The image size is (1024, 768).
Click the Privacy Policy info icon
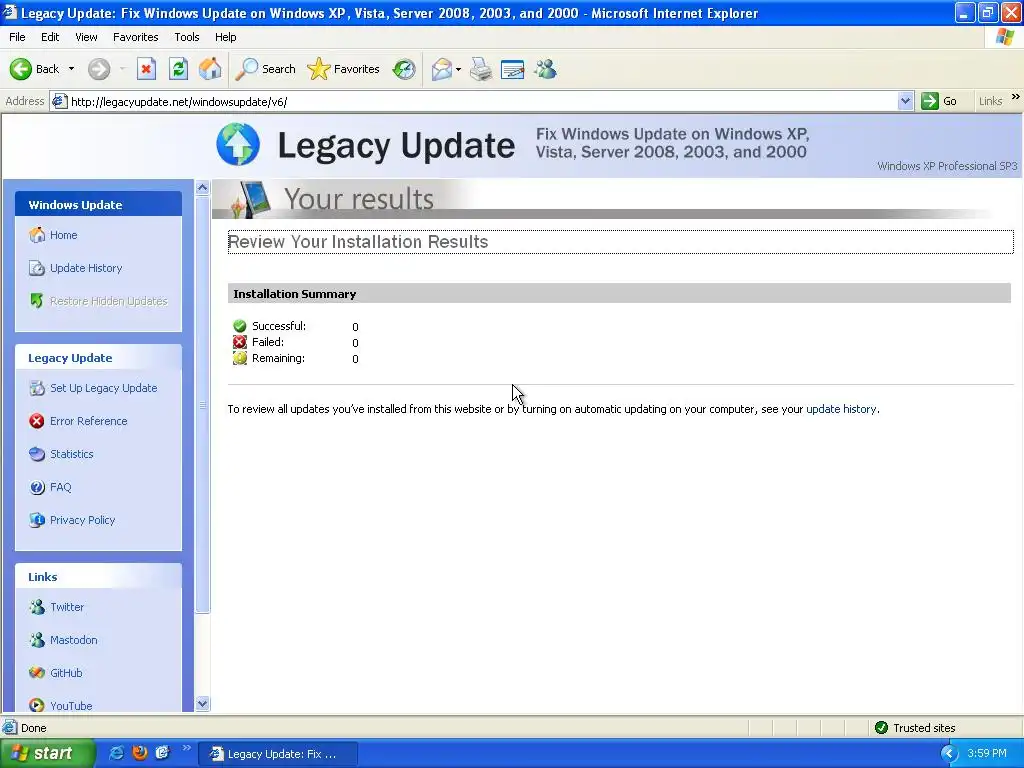click(x=37, y=520)
